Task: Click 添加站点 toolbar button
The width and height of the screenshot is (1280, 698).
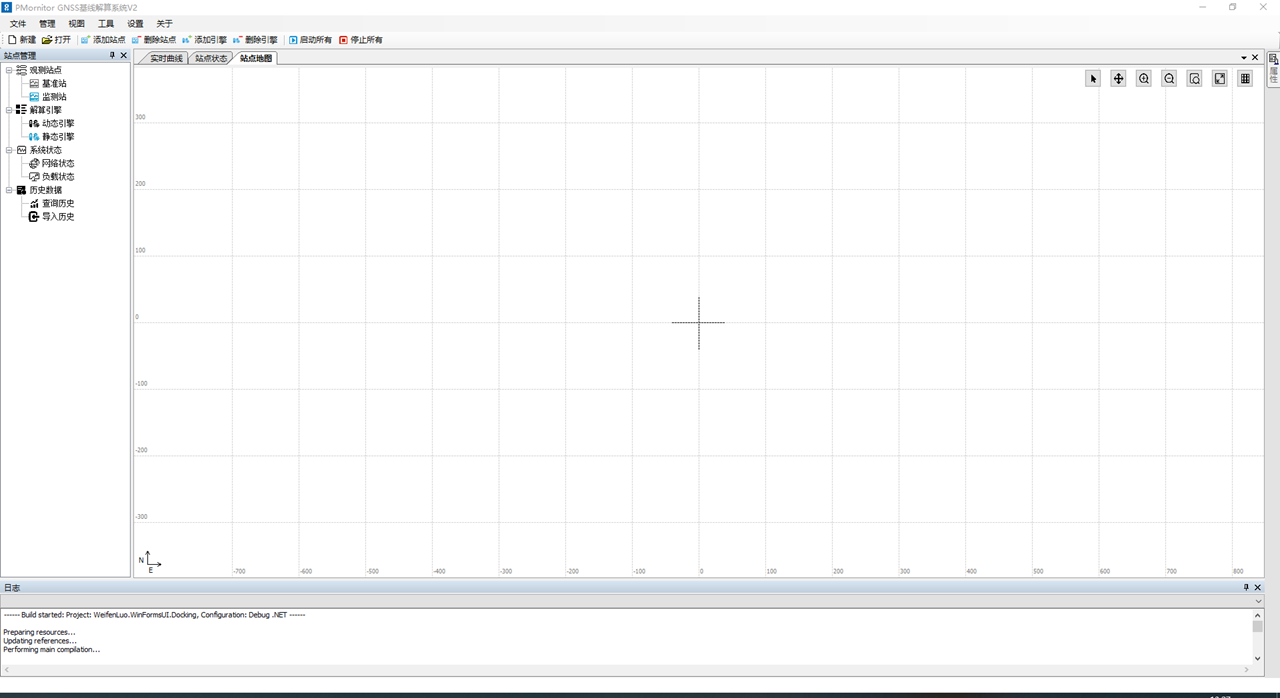Action: point(103,40)
